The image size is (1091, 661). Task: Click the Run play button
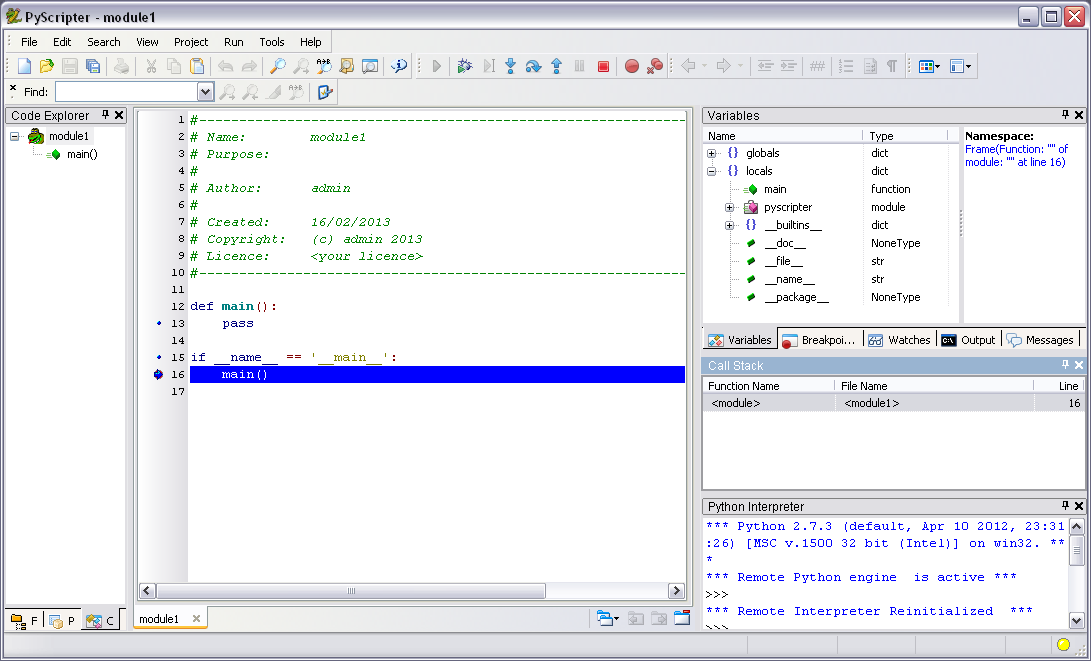click(x=436, y=66)
